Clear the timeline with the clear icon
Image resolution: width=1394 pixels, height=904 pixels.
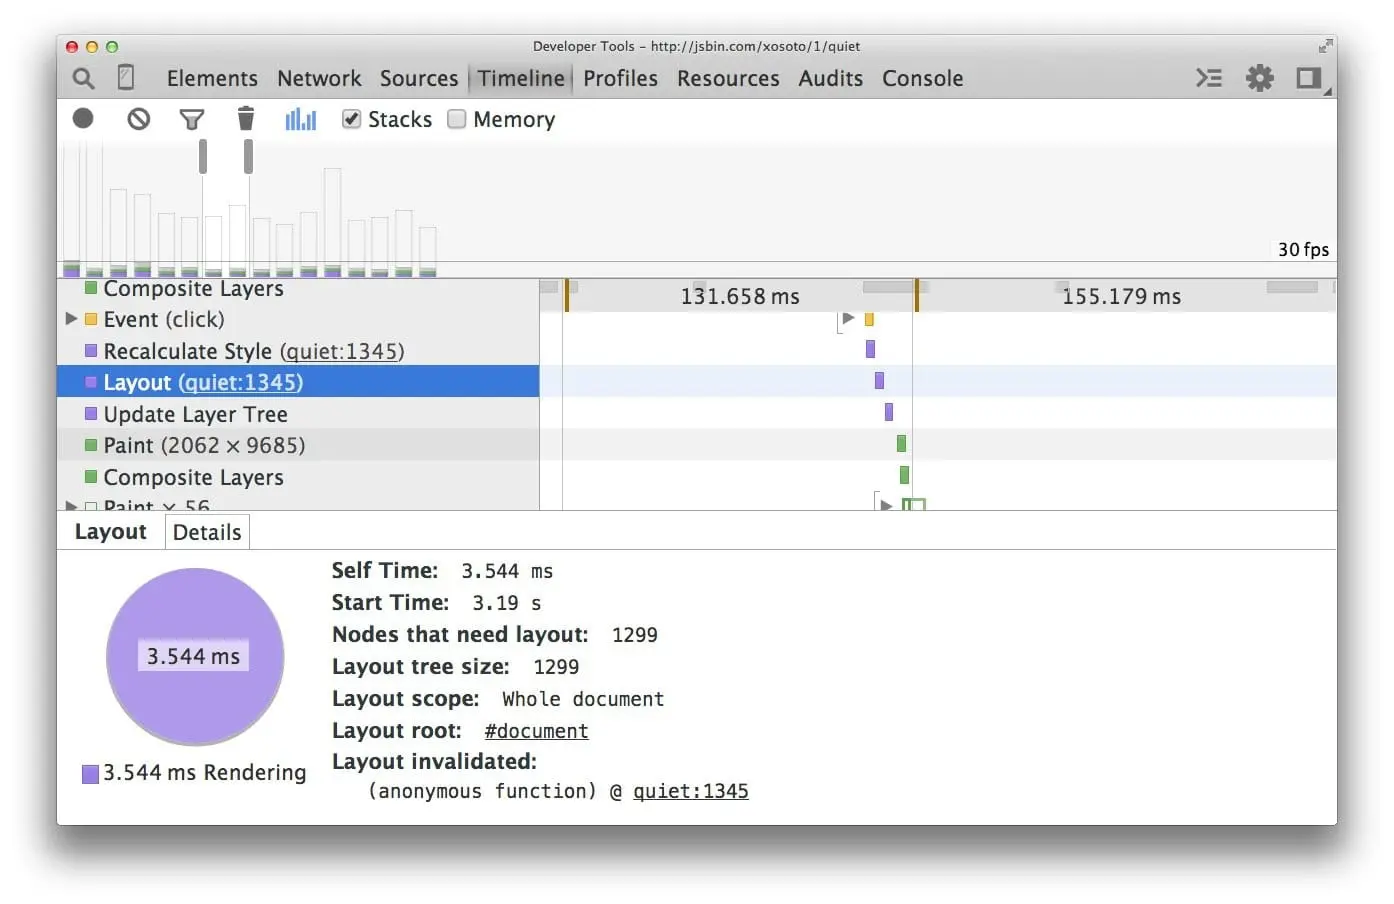click(139, 119)
